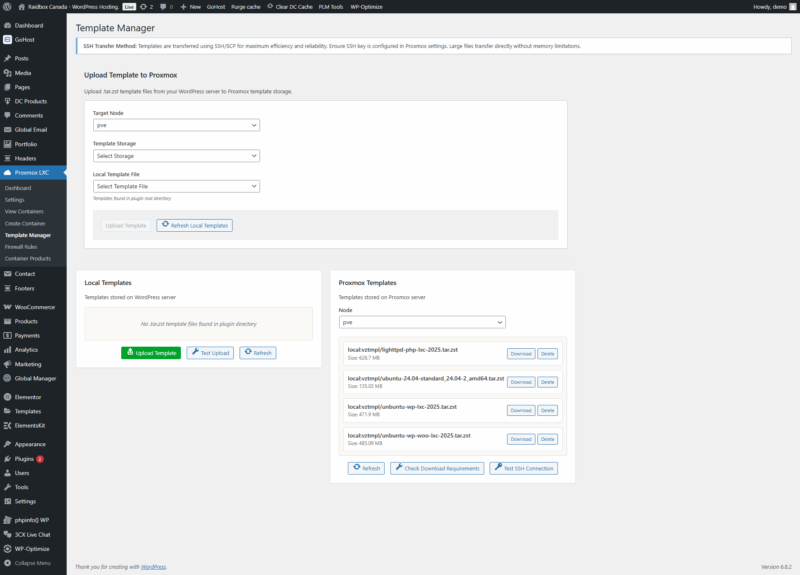Open the Local Template File dropdown
The height and width of the screenshot is (575, 800).
click(176, 186)
